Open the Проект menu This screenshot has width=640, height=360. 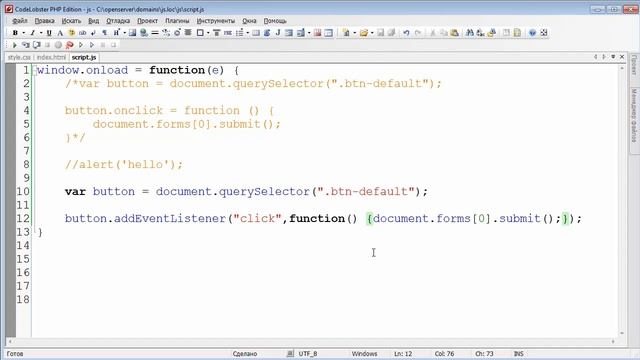pos(147,21)
